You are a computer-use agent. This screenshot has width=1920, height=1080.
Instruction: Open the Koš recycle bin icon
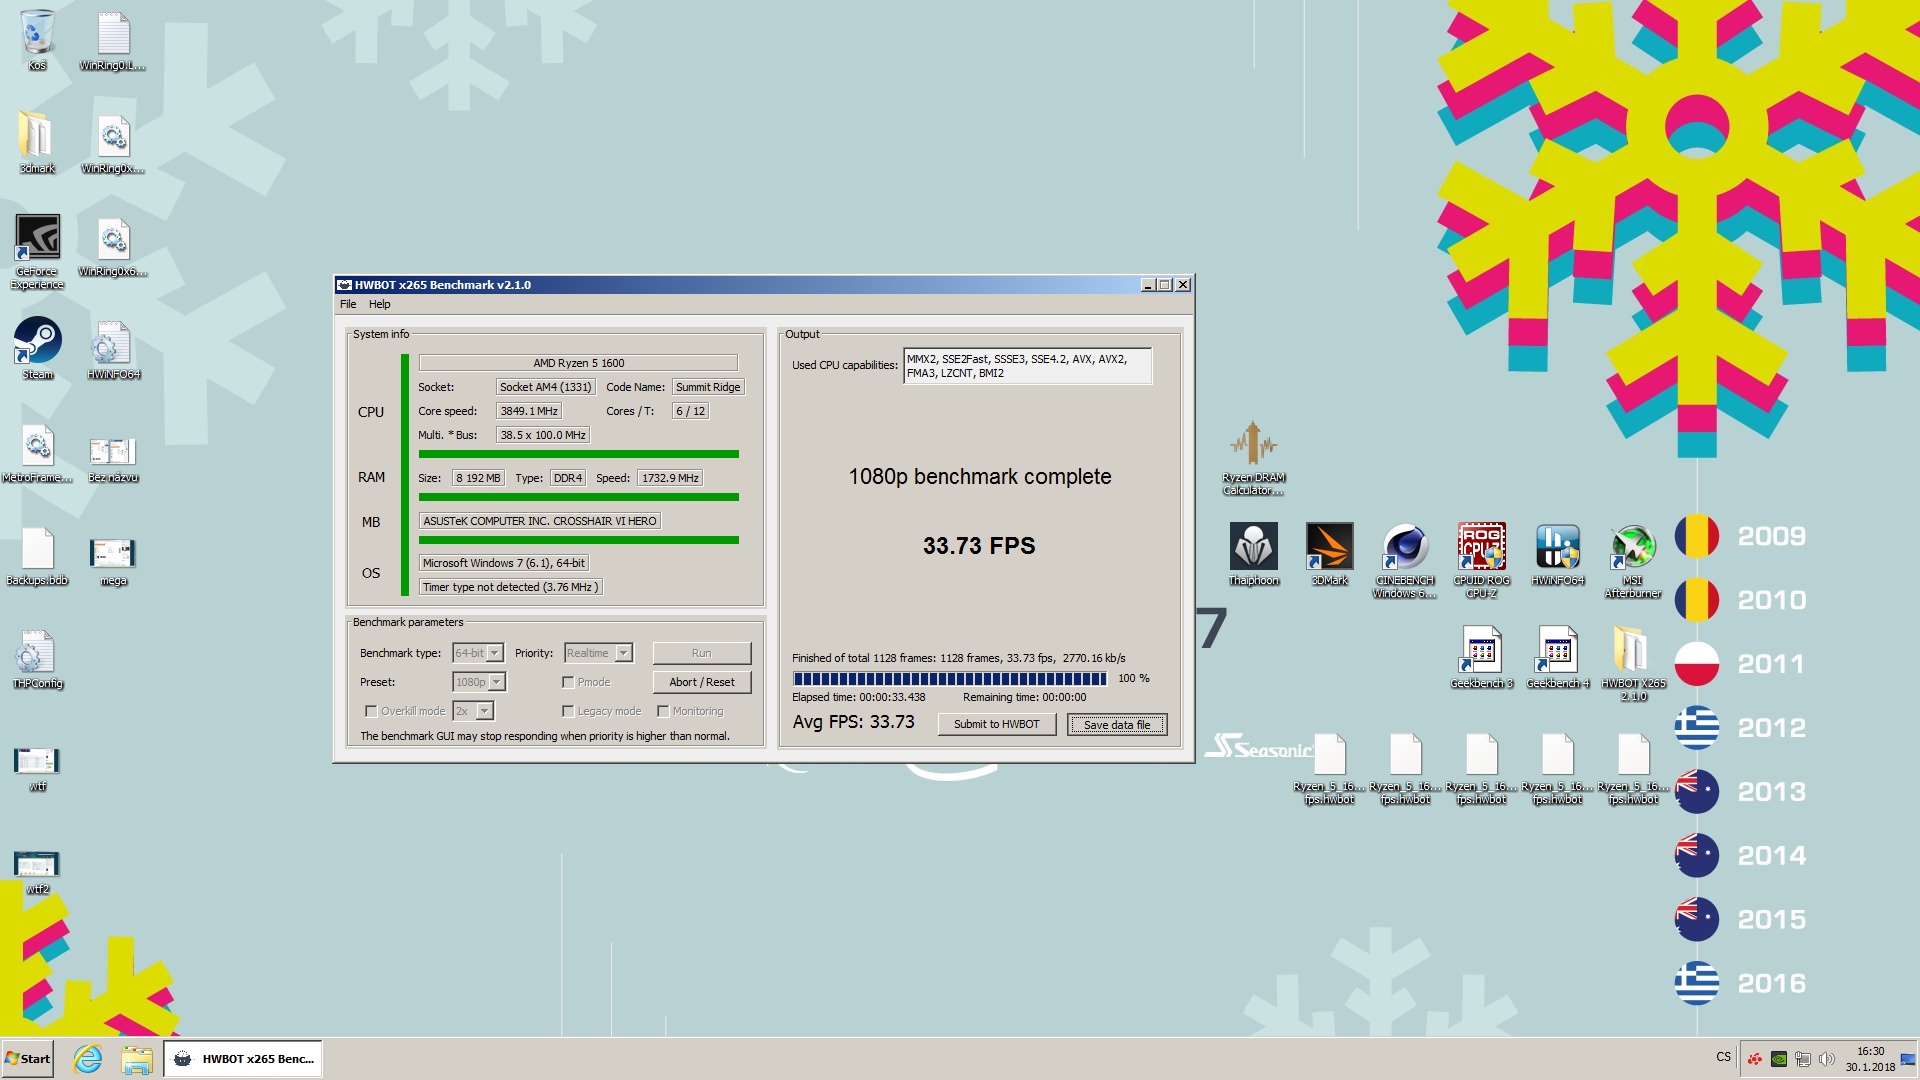(37, 40)
